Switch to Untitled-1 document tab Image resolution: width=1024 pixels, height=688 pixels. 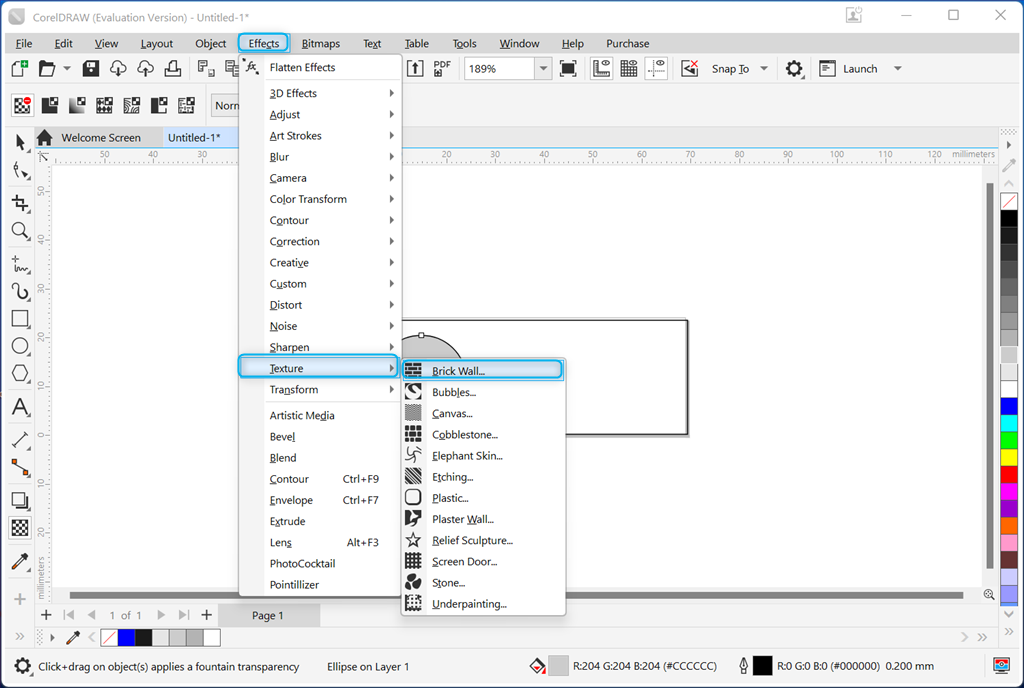(x=194, y=138)
